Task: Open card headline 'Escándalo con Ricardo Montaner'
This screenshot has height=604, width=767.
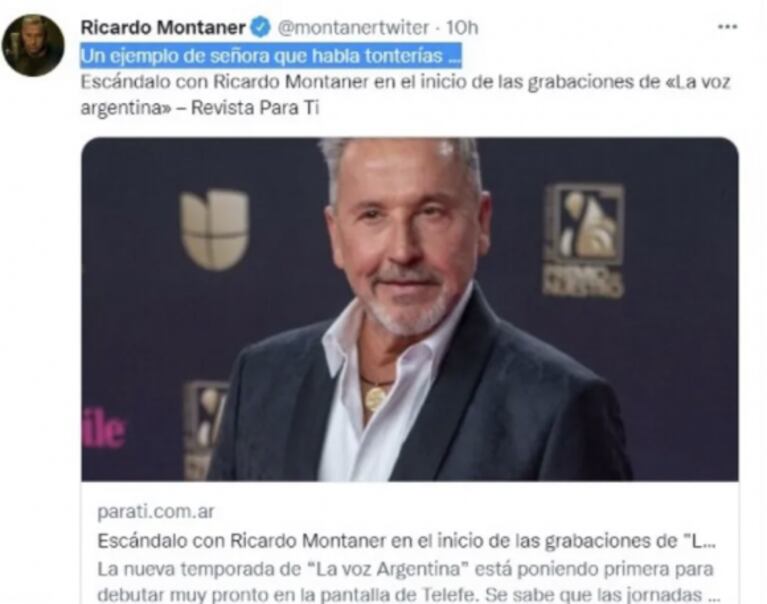Action: point(406,541)
